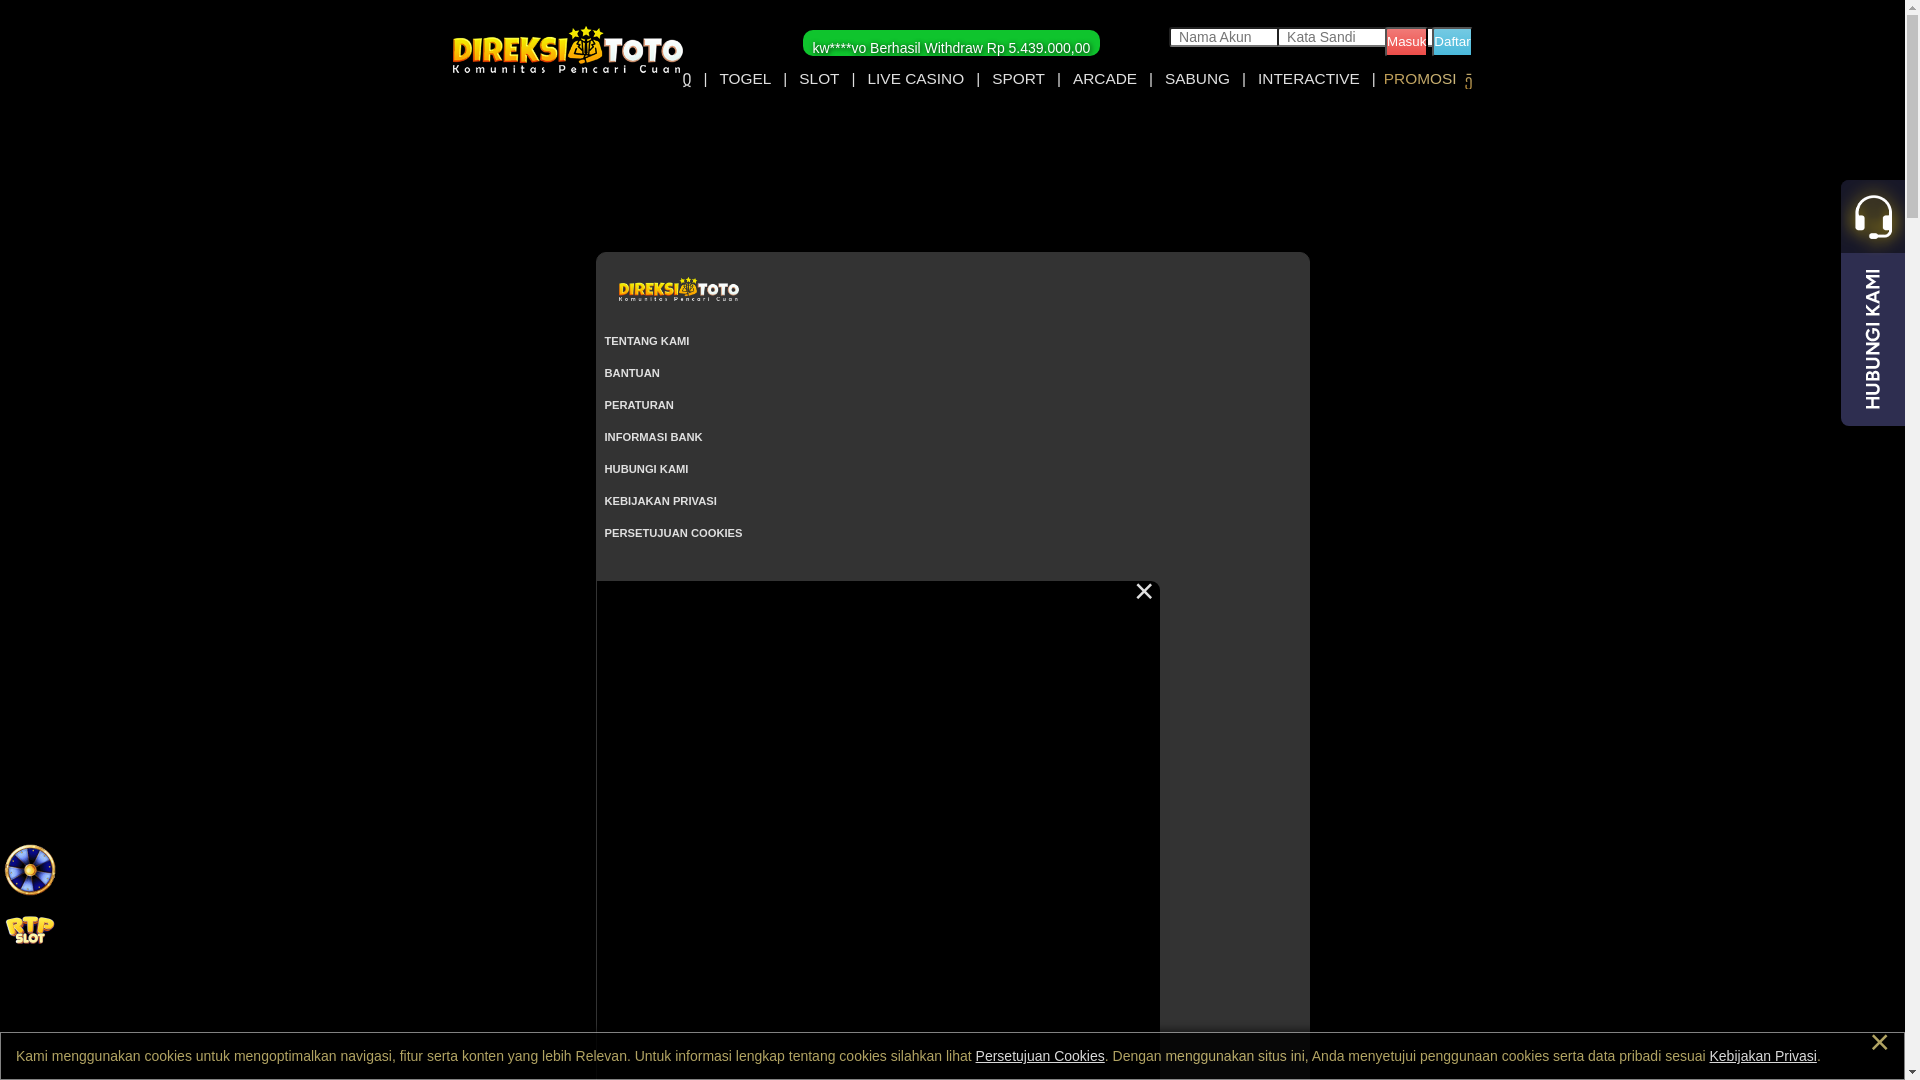
Task: Click the Masuk login button
Action: pyautogui.click(x=1406, y=41)
